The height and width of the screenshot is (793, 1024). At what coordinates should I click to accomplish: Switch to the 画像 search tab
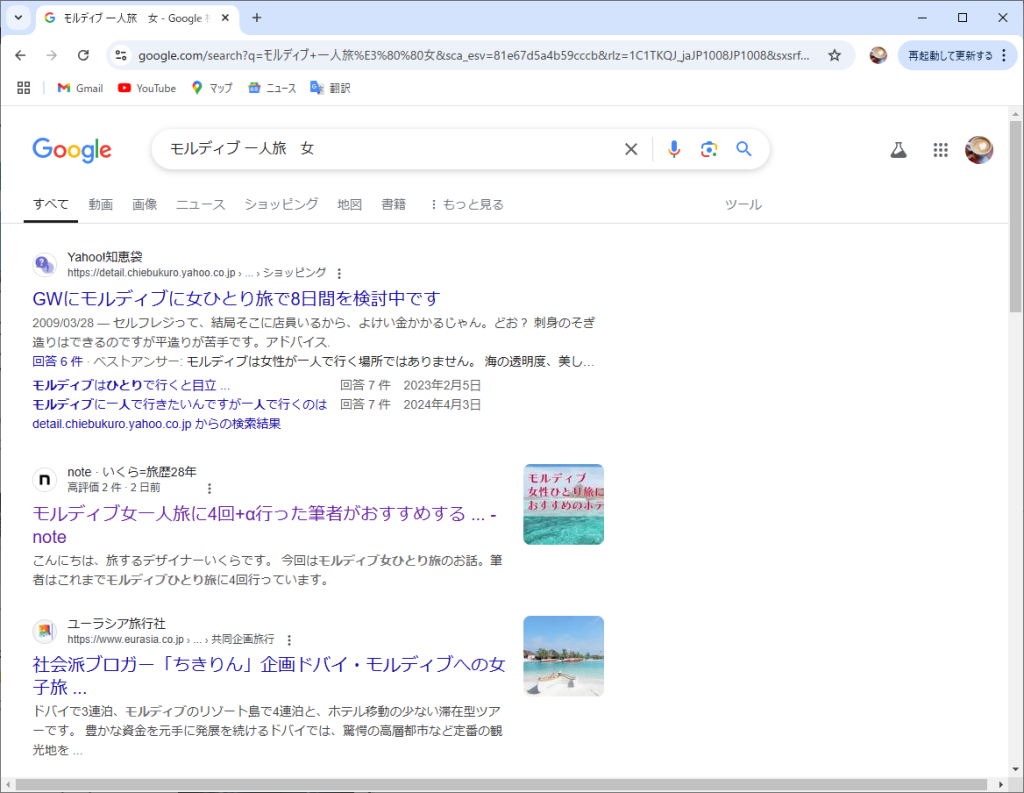[145, 204]
